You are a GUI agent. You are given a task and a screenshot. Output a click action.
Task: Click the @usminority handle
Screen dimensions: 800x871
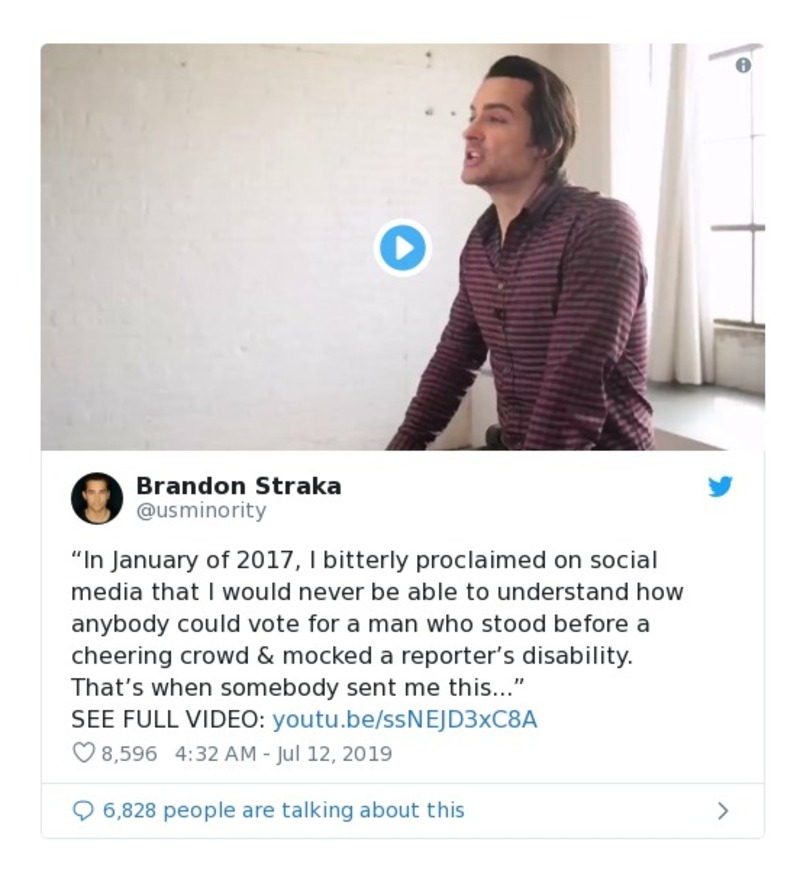click(200, 511)
